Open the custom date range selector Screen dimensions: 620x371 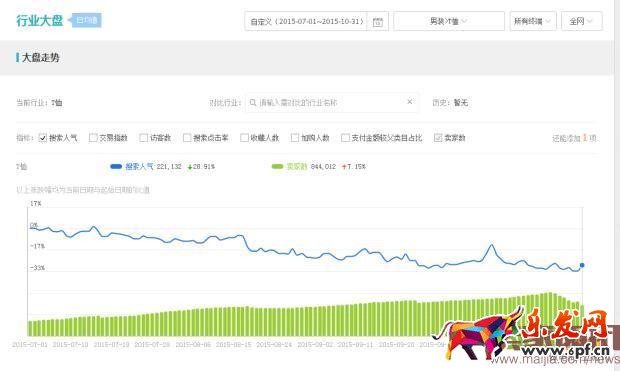316,21
